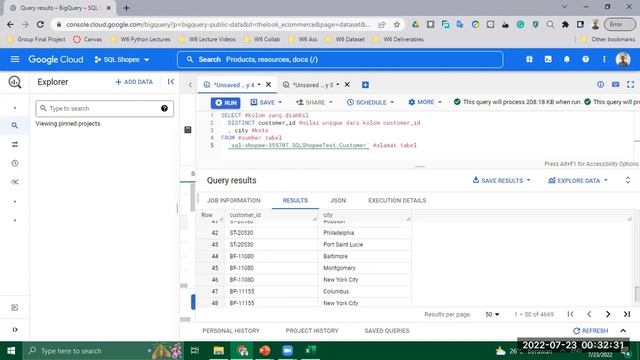
Task: Open Excel from the taskbar
Action: 311,350
